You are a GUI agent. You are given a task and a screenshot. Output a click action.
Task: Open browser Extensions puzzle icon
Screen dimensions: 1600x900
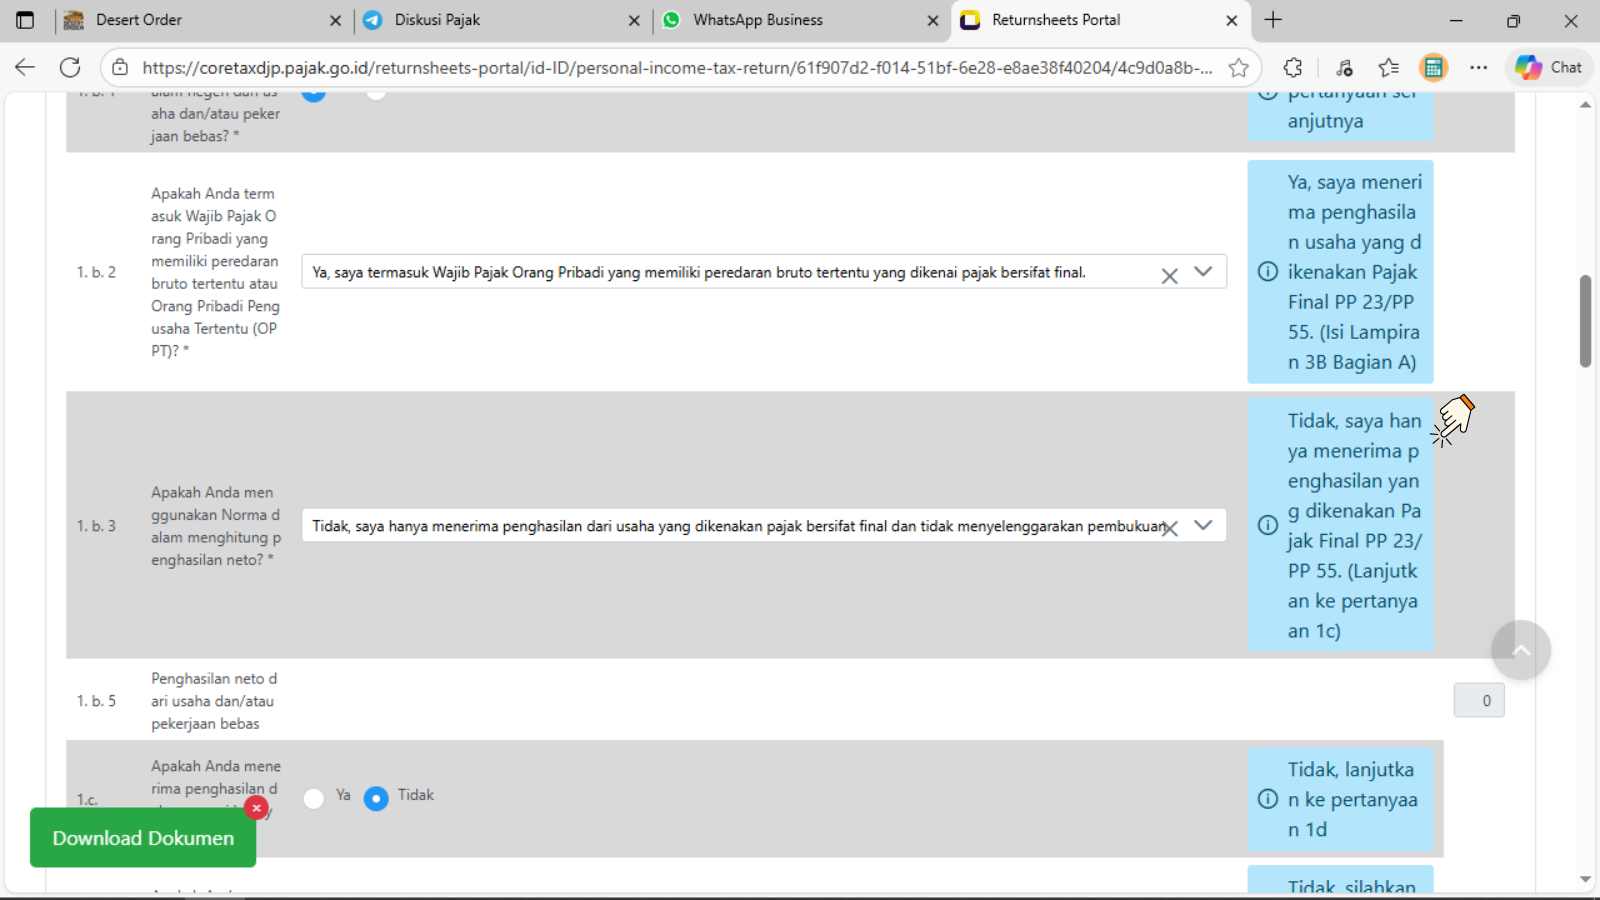coord(1293,67)
